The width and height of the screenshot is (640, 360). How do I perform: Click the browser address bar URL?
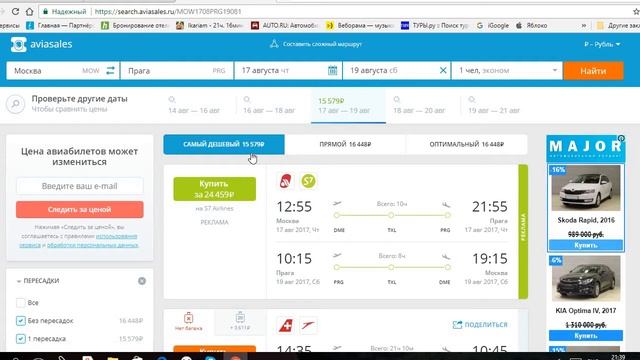168,11
